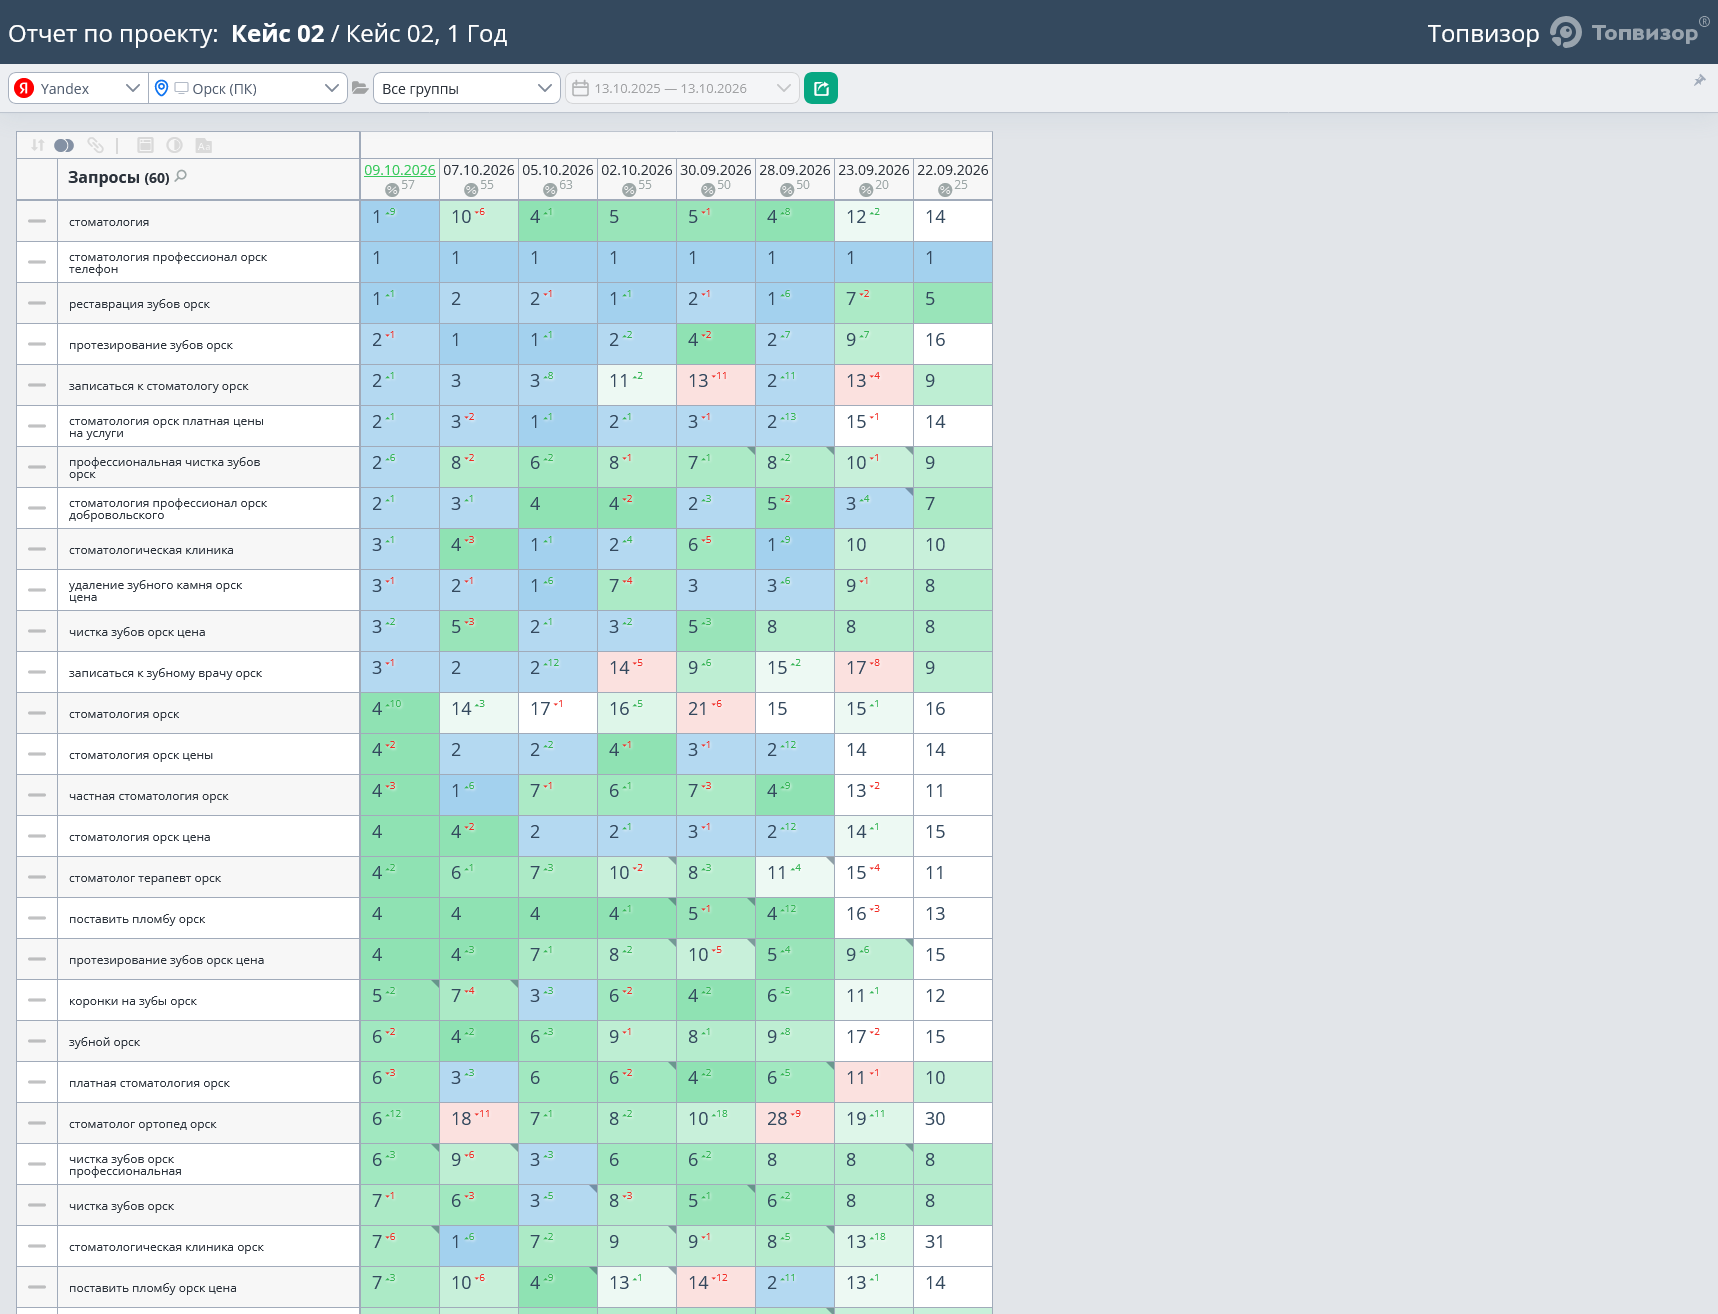Click the sort arrows icon in table toolbar
Viewport: 1718px width, 1314px height.
pos(37,145)
